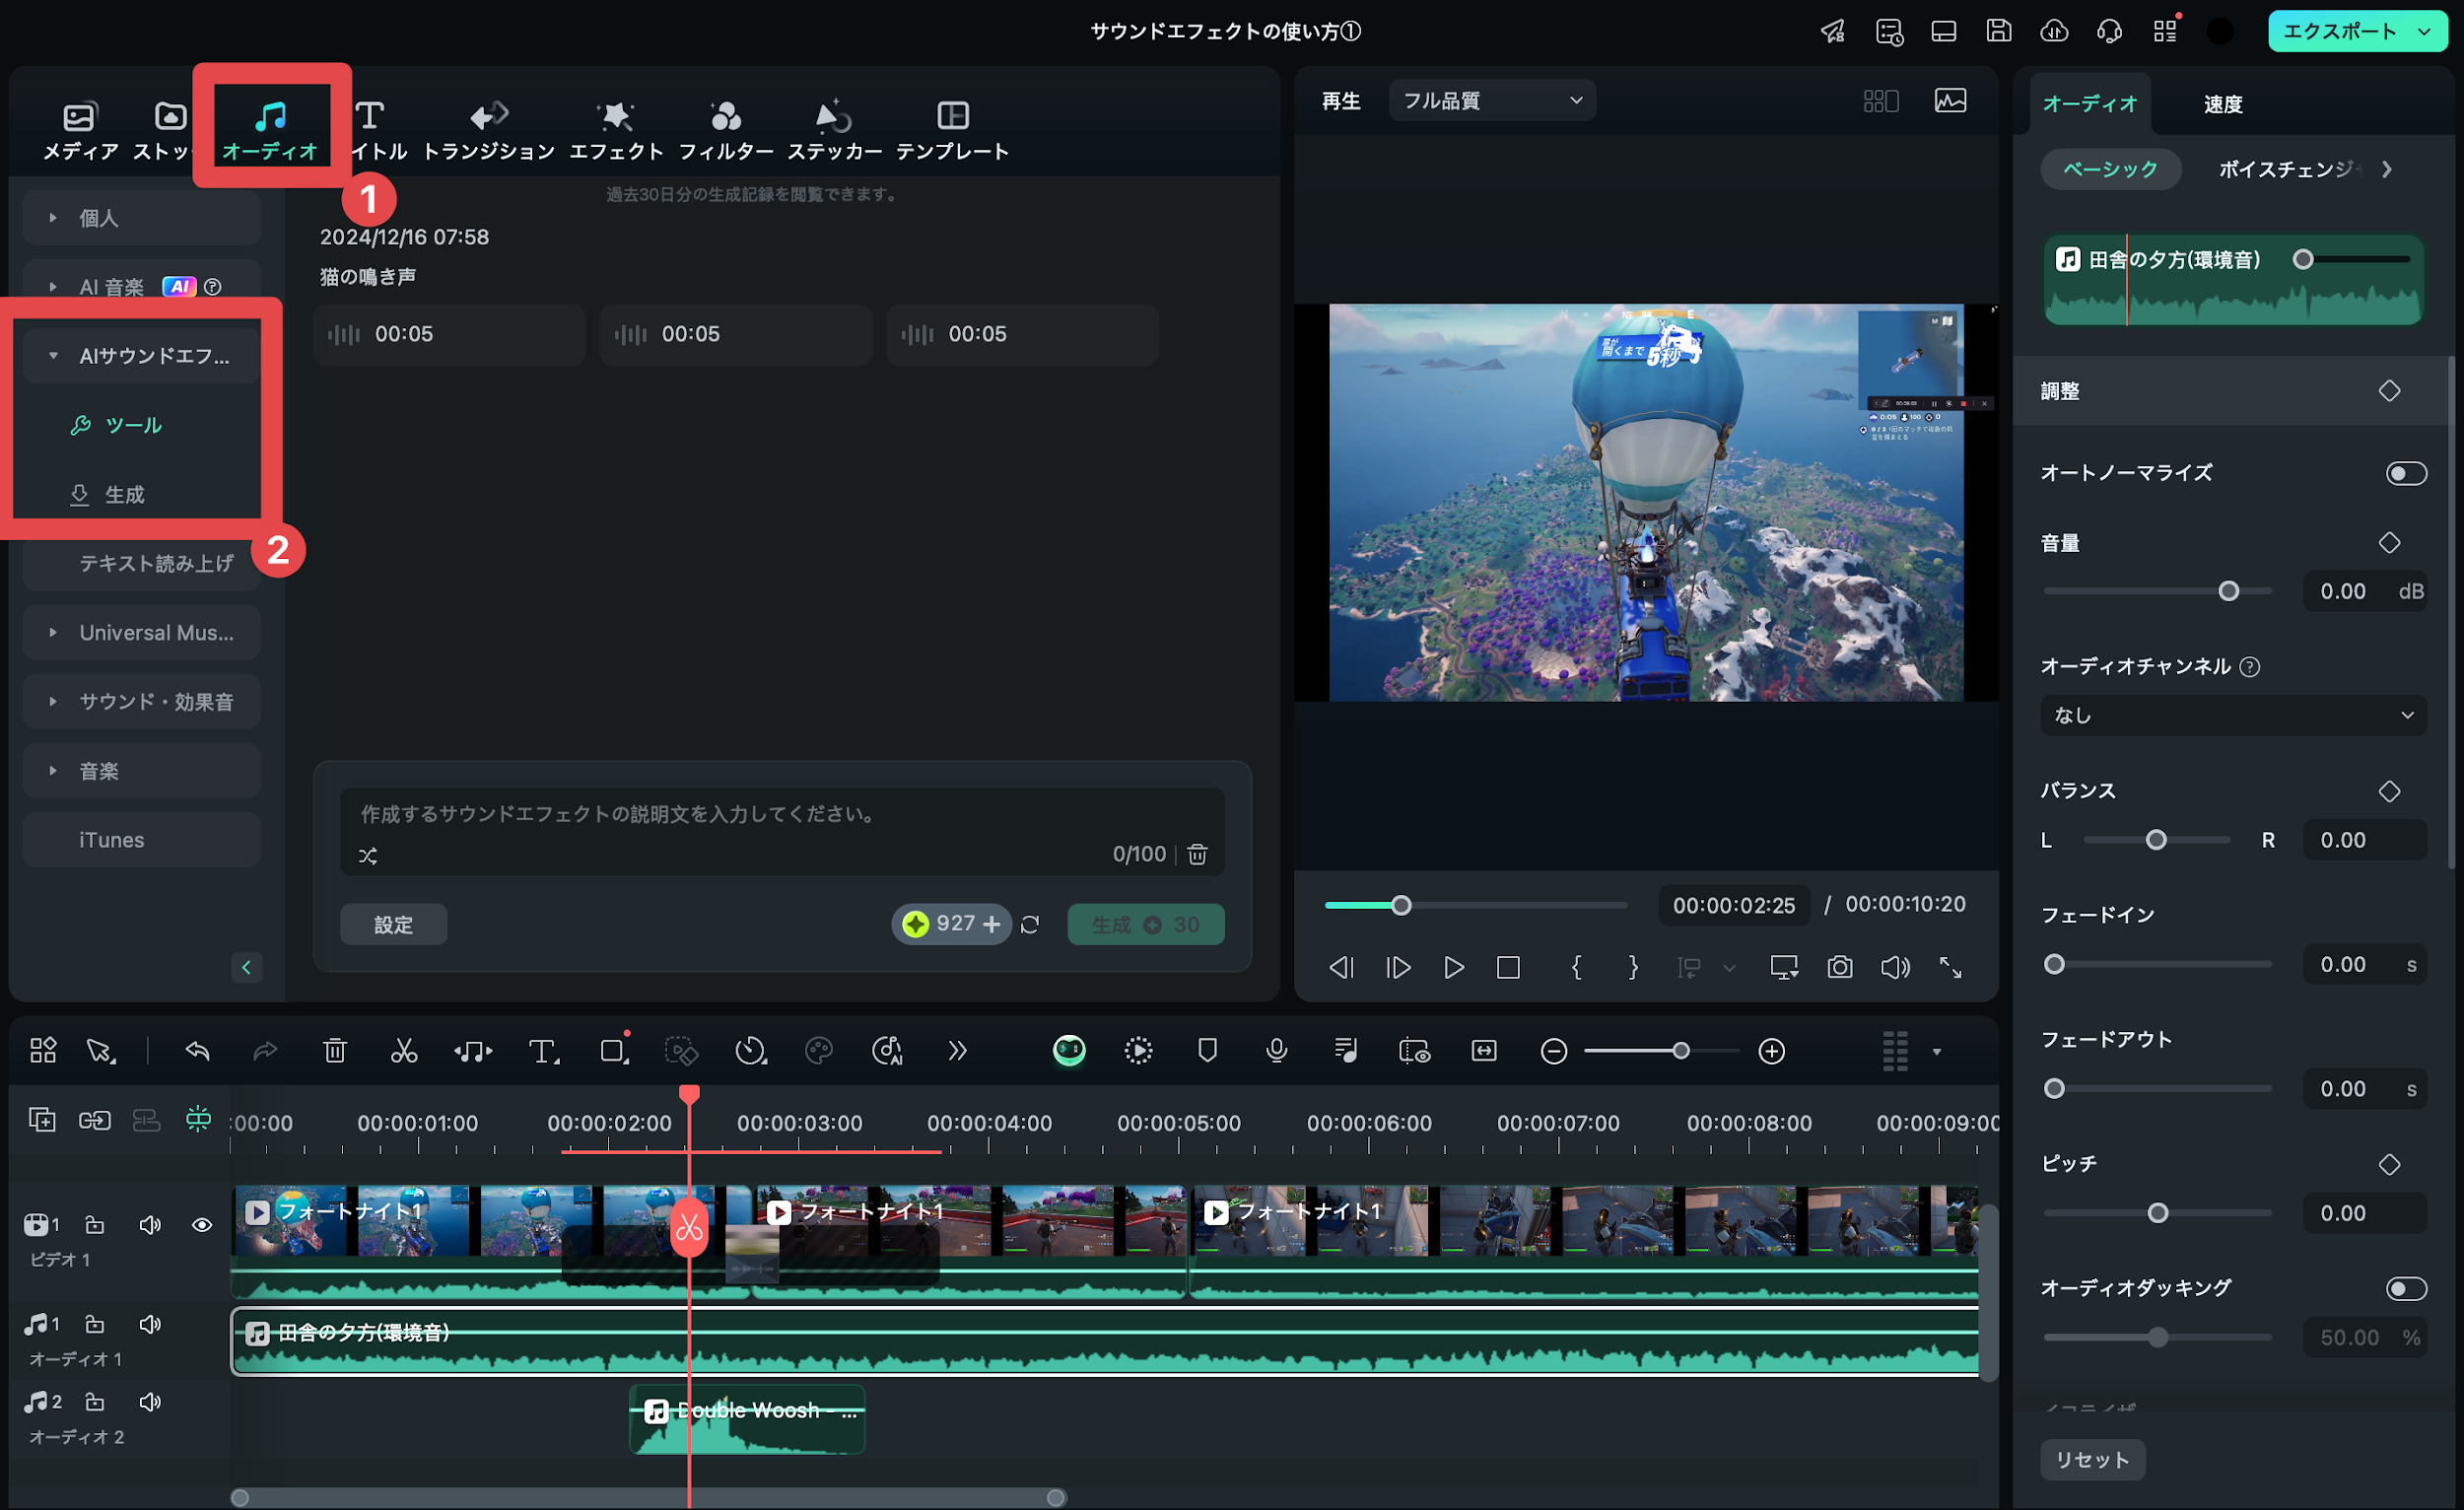The image size is (2464, 1510).
Task: Open the Stickers tab
Action: coord(834,130)
